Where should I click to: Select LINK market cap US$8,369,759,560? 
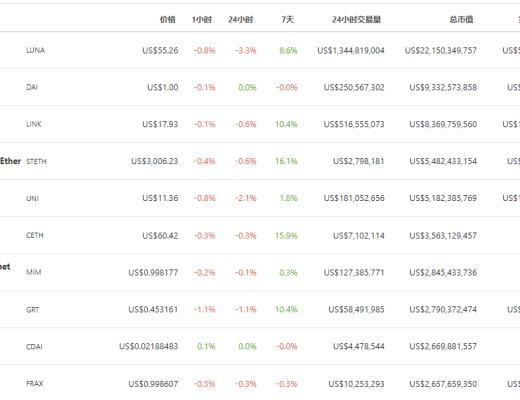pos(443,124)
